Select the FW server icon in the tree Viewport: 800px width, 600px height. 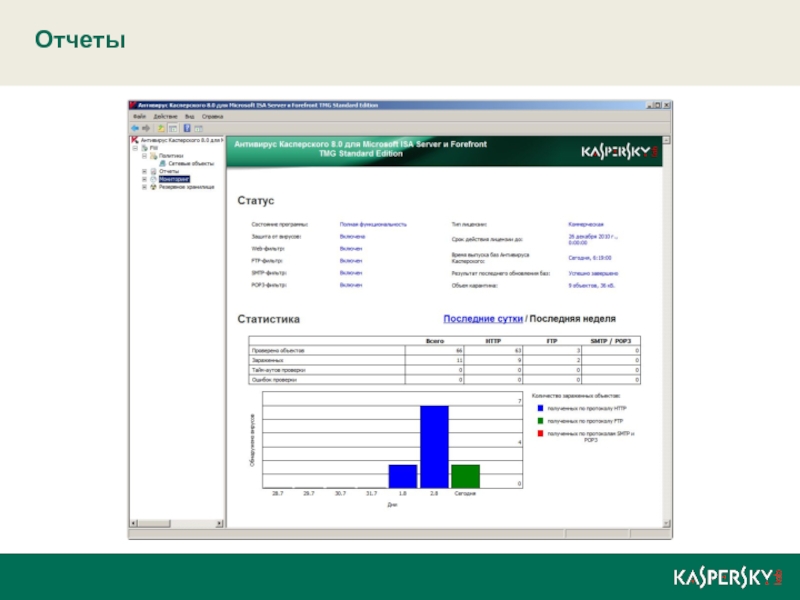144,147
